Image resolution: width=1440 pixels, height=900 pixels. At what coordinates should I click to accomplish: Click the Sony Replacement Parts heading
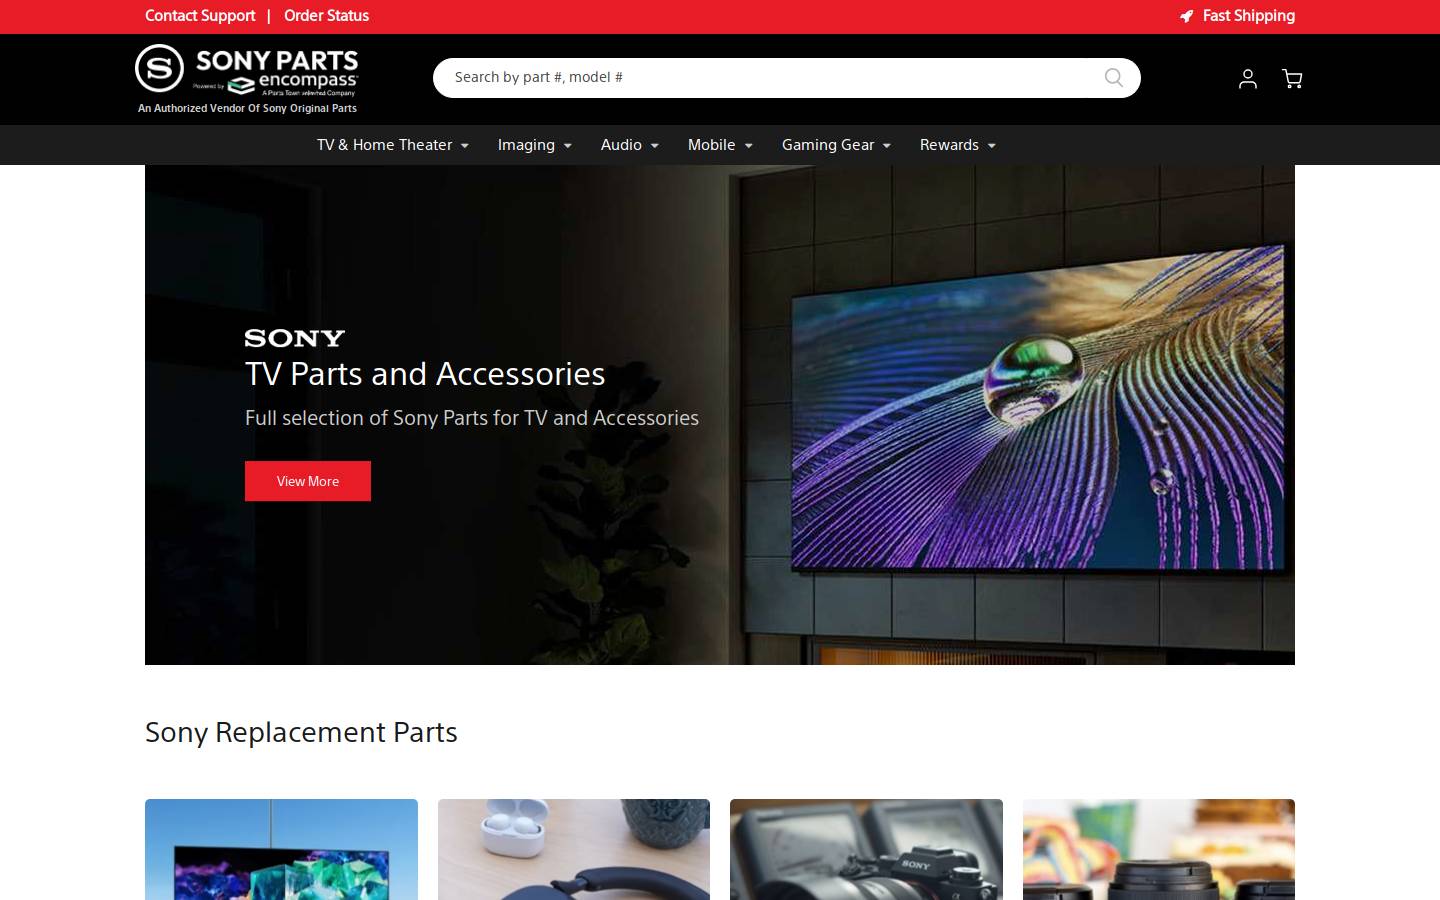301,732
